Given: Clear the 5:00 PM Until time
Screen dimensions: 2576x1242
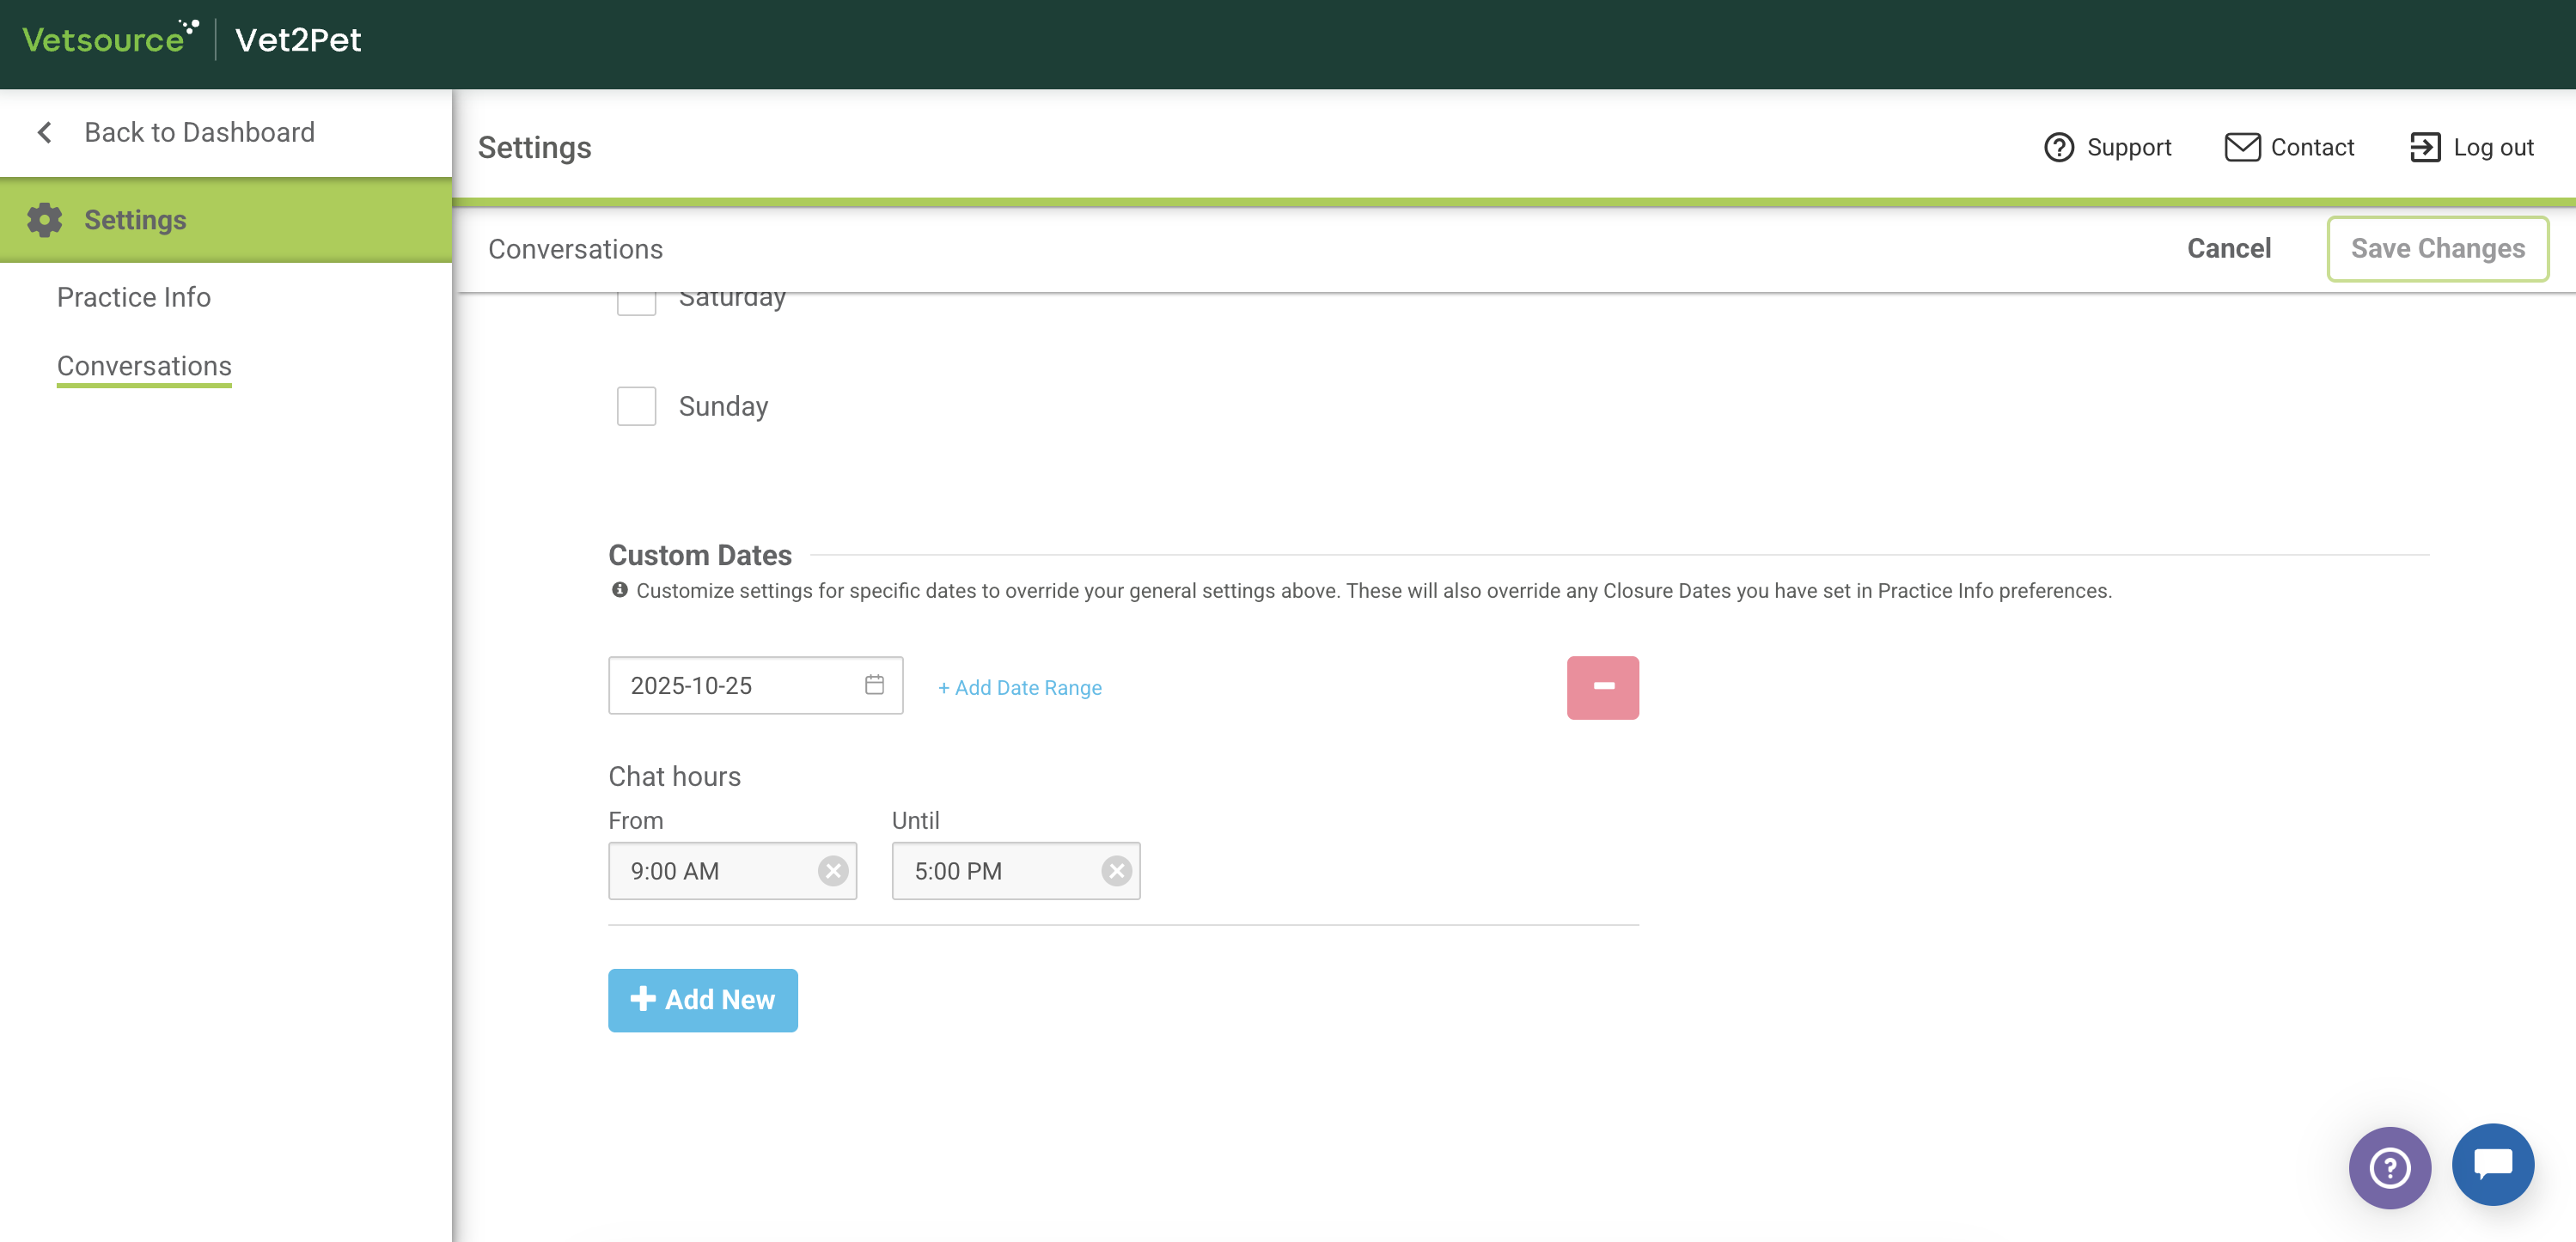Looking at the screenshot, I should point(1116,871).
